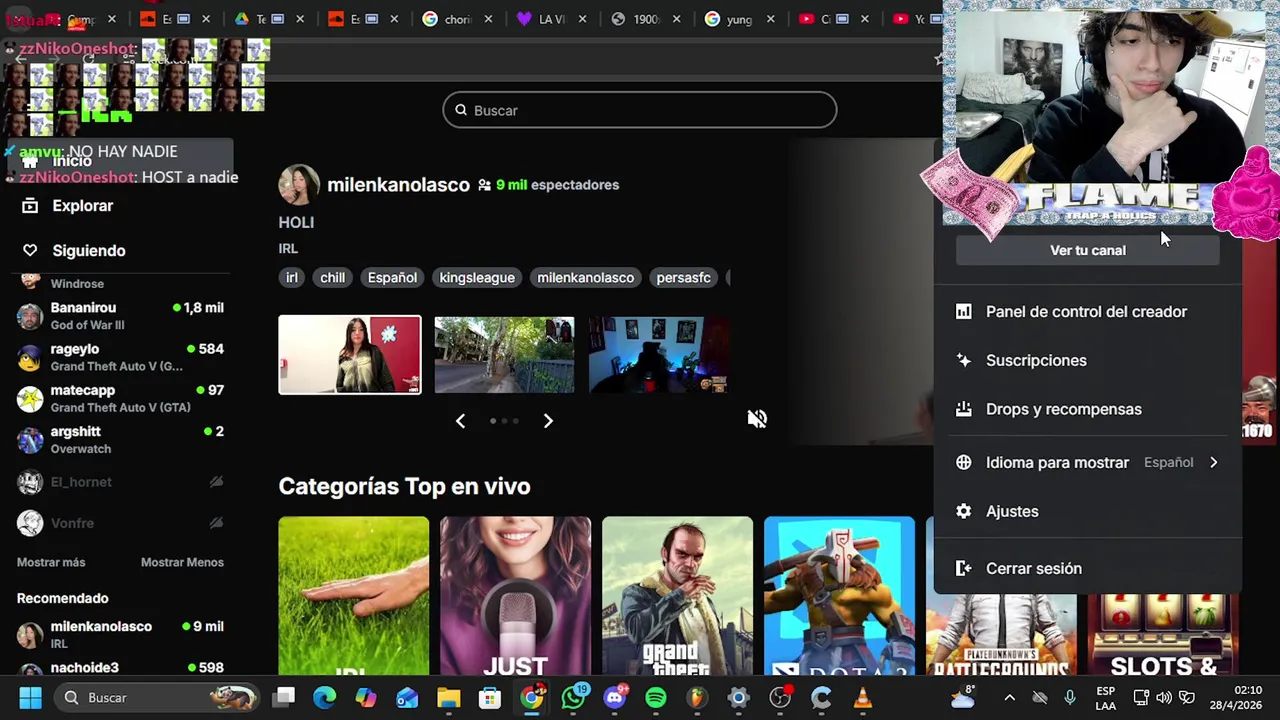Select the kingsleague tag
The image size is (1280, 720).
click(x=477, y=278)
